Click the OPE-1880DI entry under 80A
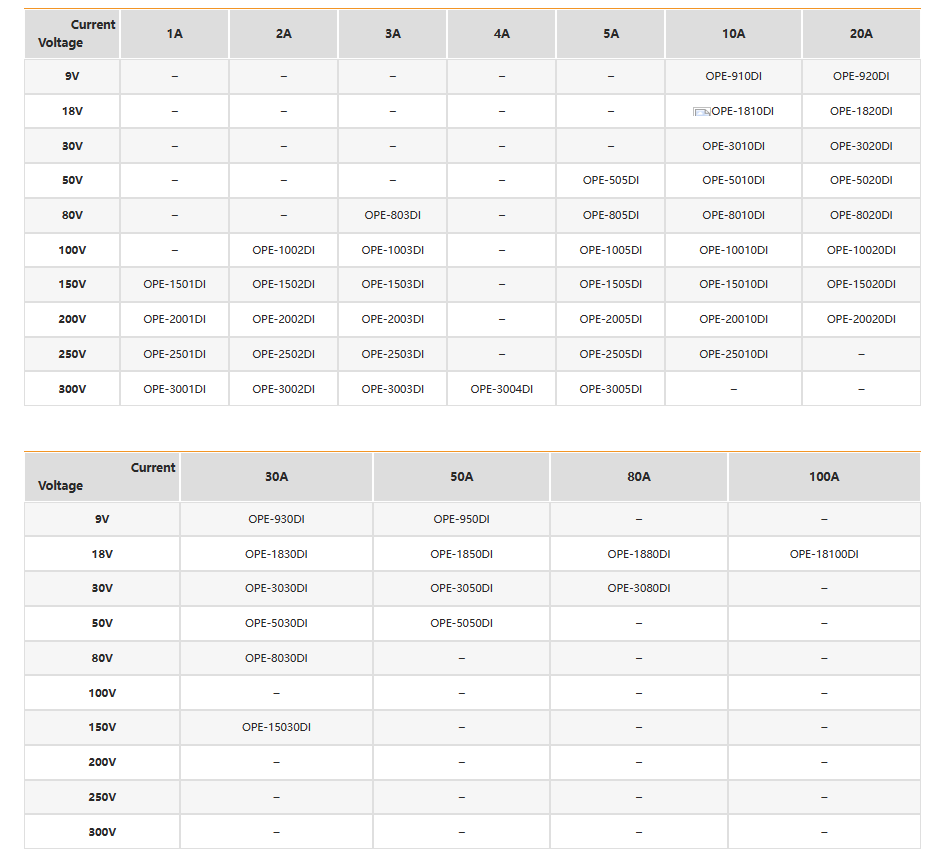Viewport: 947px width, 862px height. tap(638, 554)
